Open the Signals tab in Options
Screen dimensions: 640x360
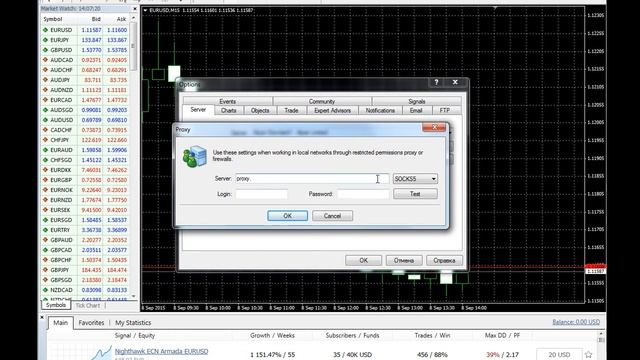tap(417, 101)
